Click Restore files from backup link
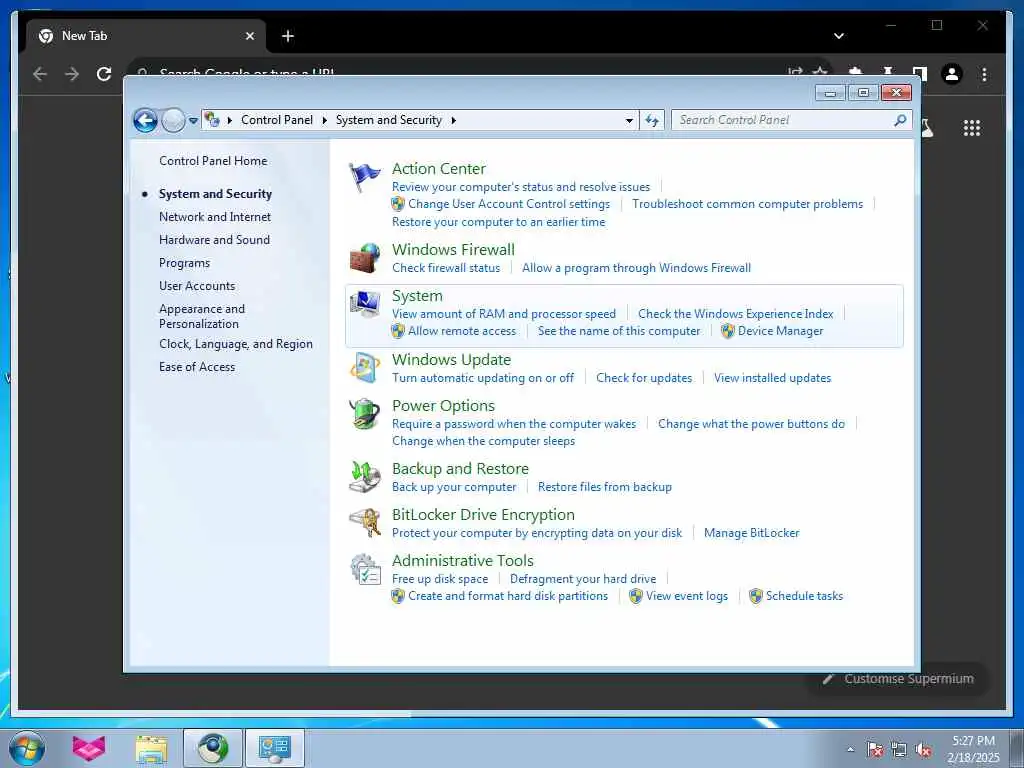The height and width of the screenshot is (768, 1024). (x=605, y=487)
